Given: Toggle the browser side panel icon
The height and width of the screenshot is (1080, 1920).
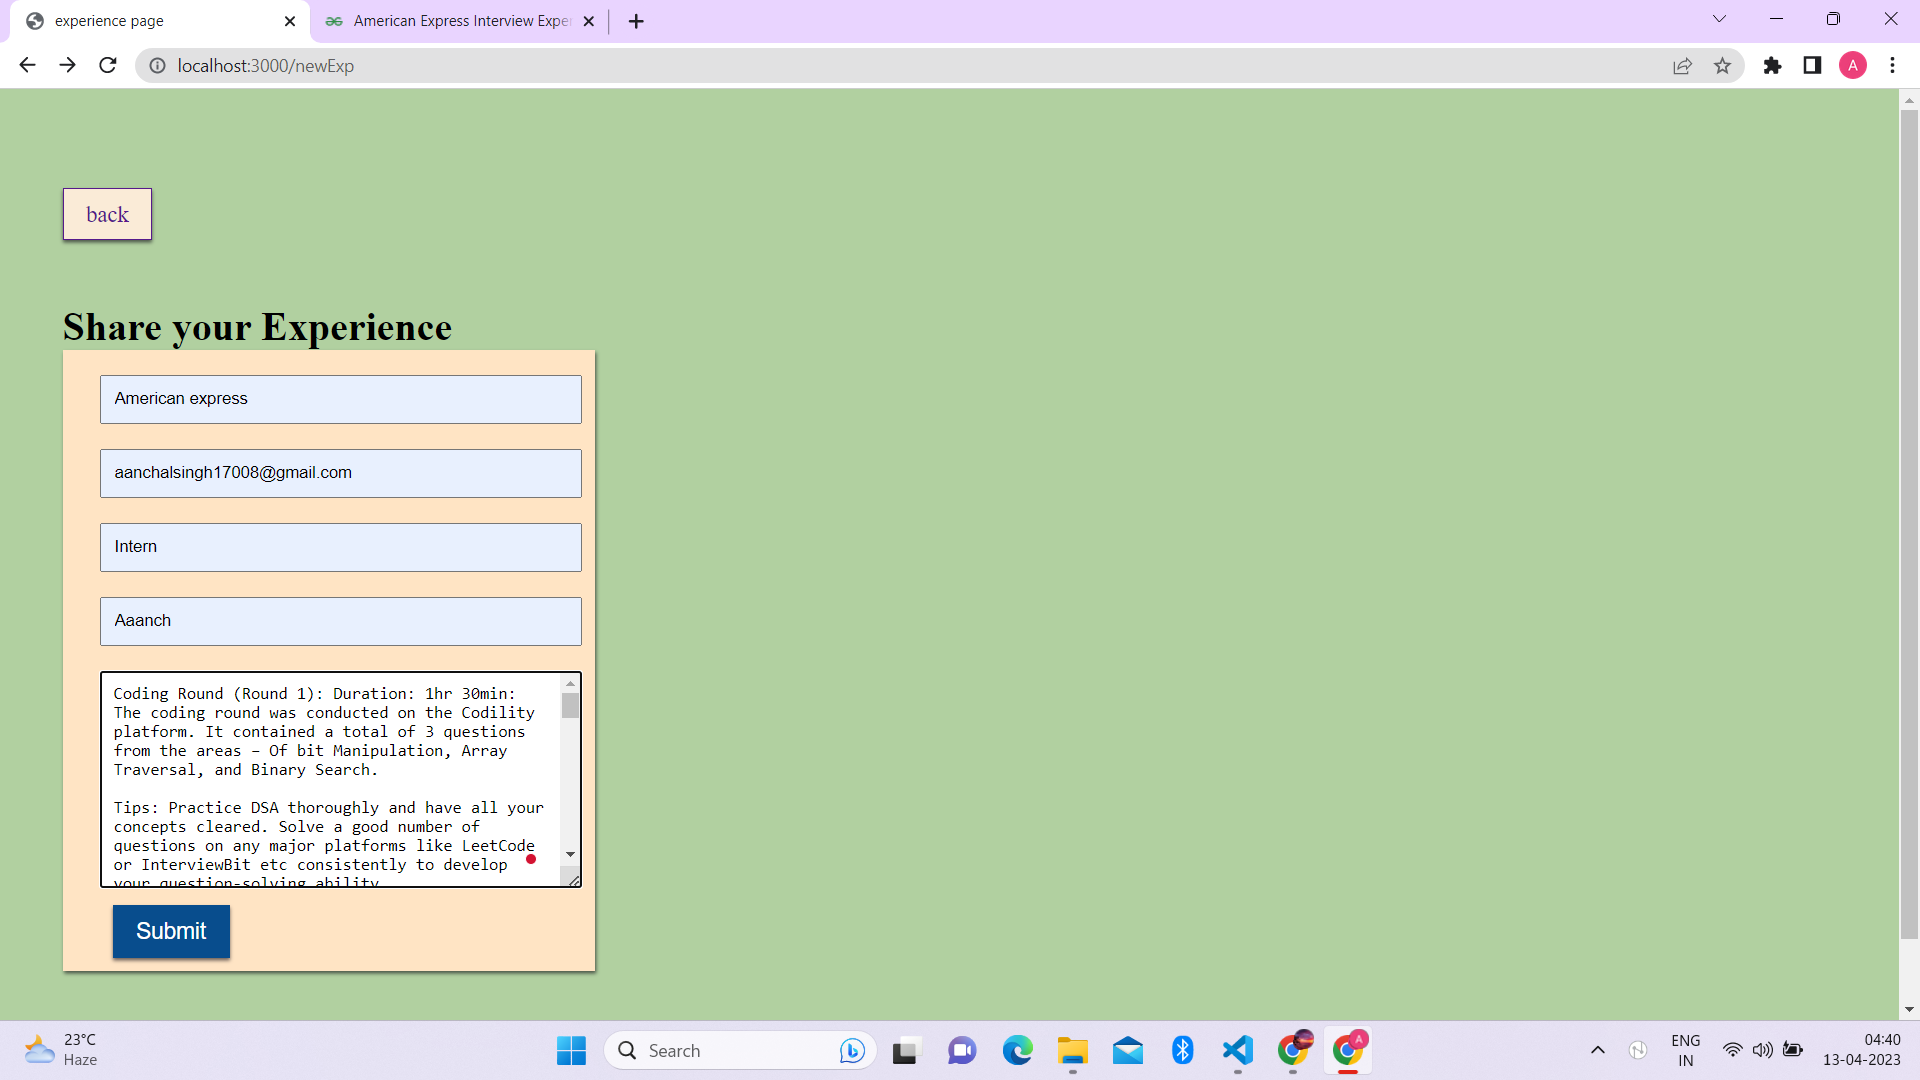Looking at the screenshot, I should coord(1812,65).
